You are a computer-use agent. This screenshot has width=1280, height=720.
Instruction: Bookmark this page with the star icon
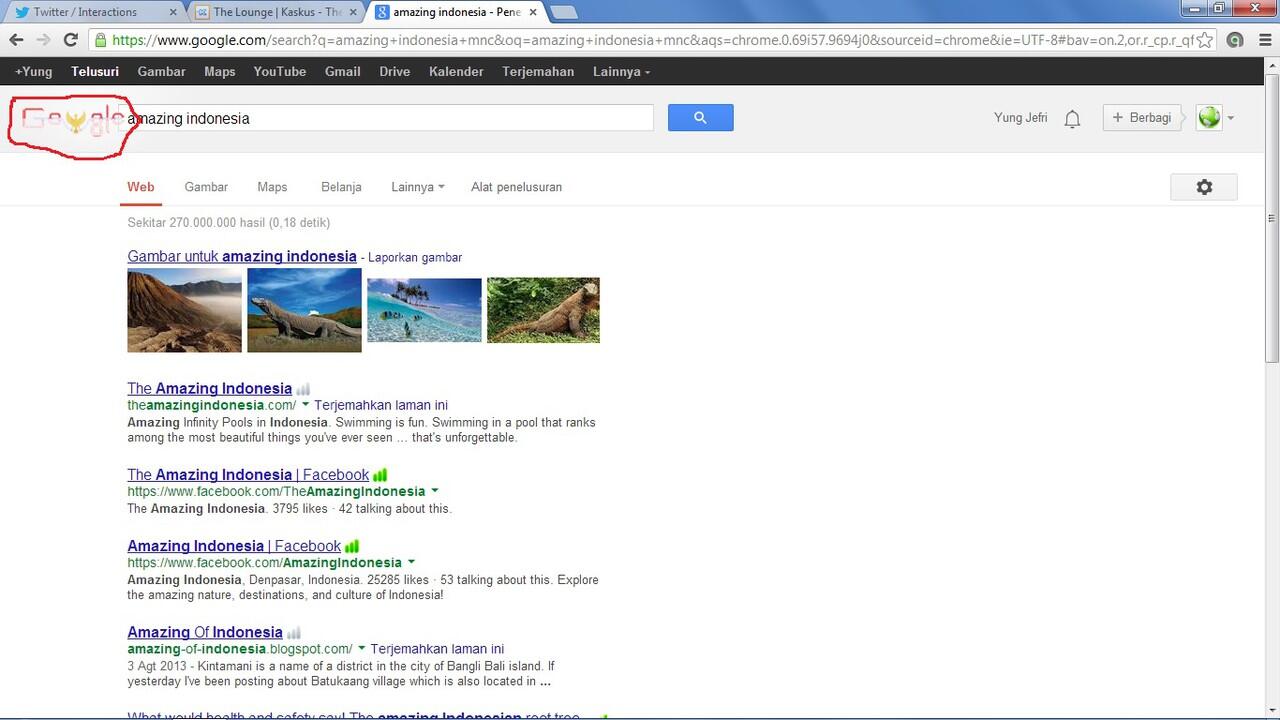click(x=1205, y=40)
